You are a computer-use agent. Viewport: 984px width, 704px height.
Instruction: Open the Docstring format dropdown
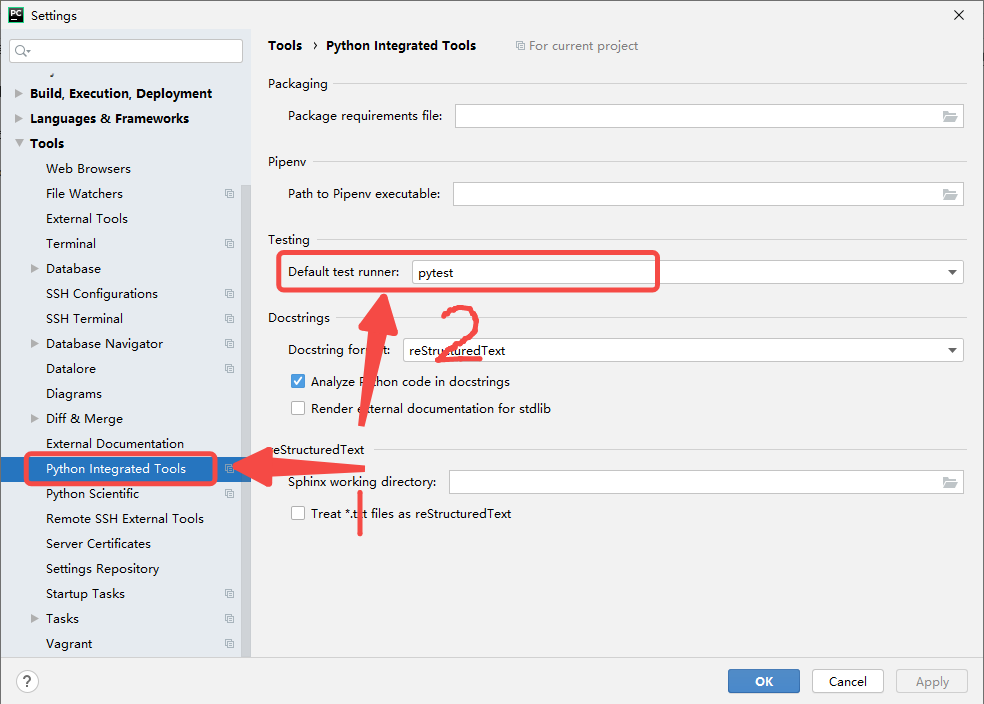click(x=951, y=350)
